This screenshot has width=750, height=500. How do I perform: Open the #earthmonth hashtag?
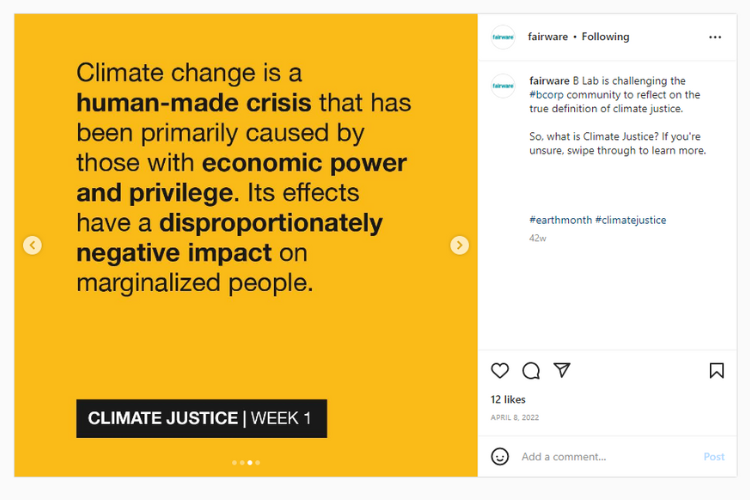point(561,220)
